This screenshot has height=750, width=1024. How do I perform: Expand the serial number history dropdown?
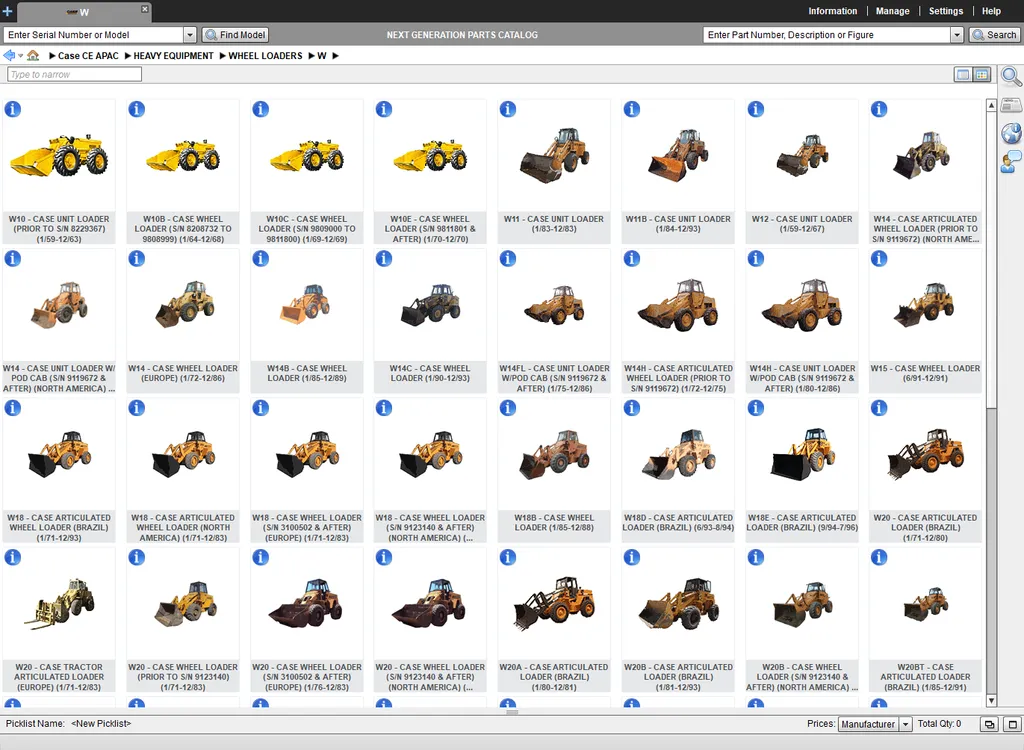[190, 35]
